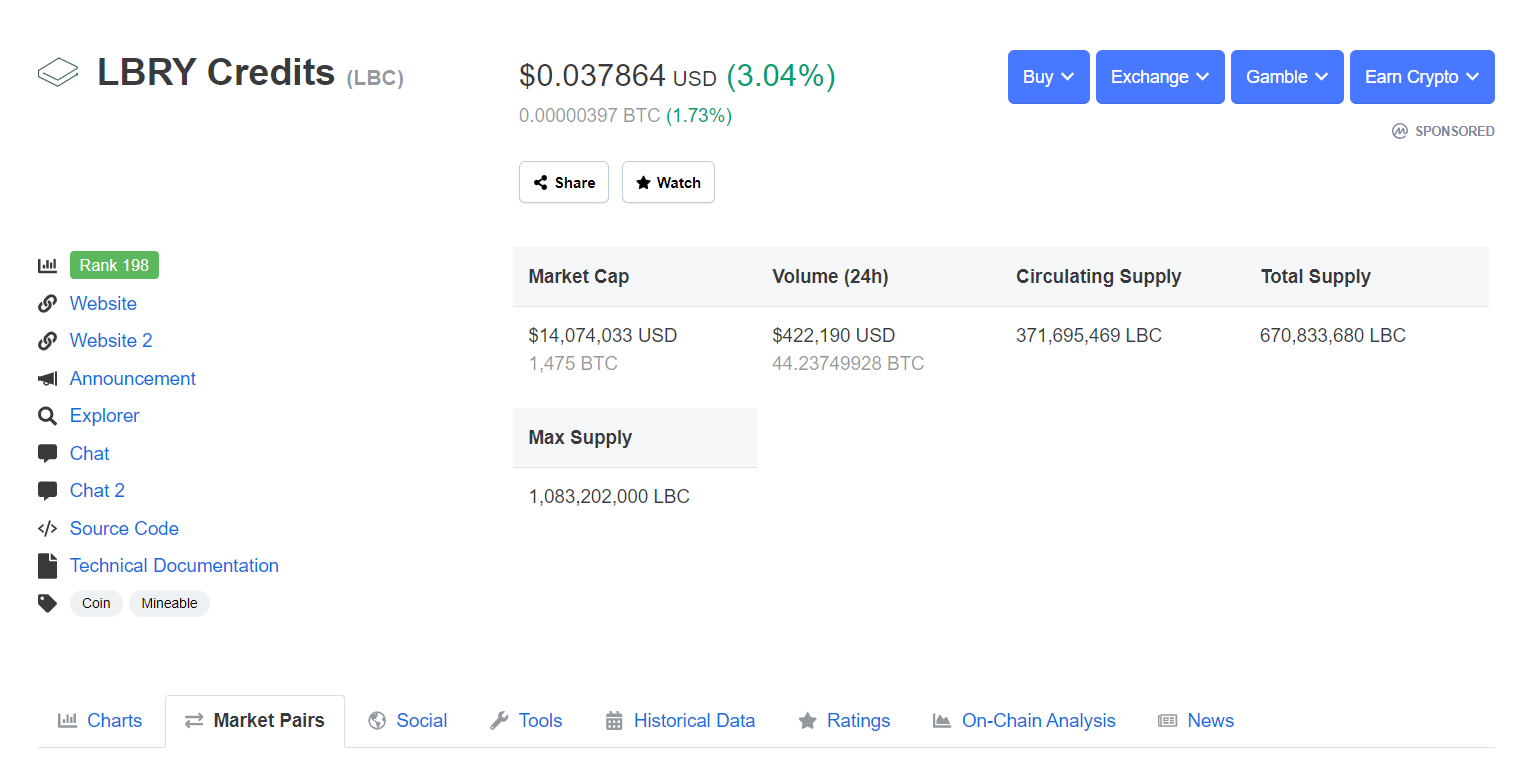
Task: Select the On-Chain Analysis tab
Action: pos(1024,721)
